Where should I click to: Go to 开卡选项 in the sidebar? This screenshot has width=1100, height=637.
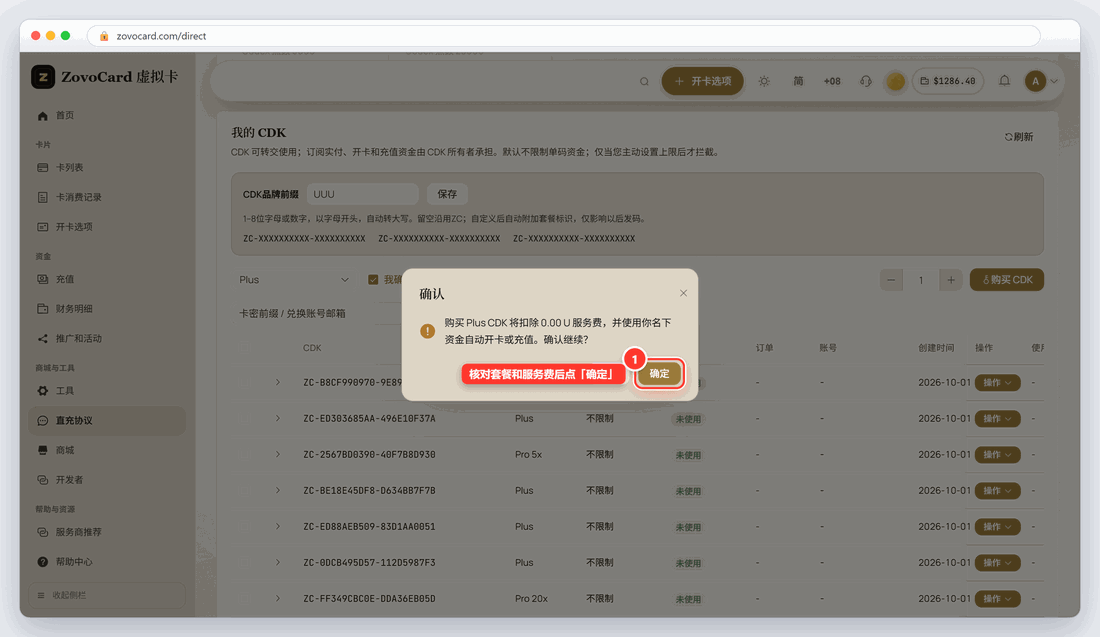click(107, 227)
